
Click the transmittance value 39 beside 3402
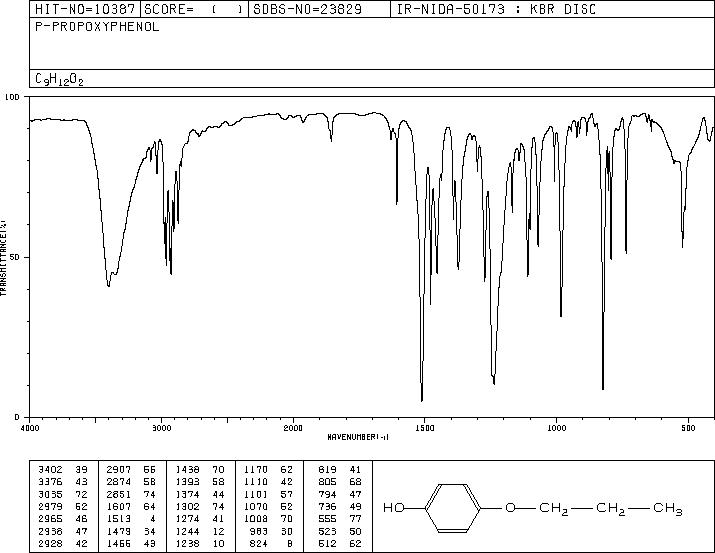tap(82, 470)
